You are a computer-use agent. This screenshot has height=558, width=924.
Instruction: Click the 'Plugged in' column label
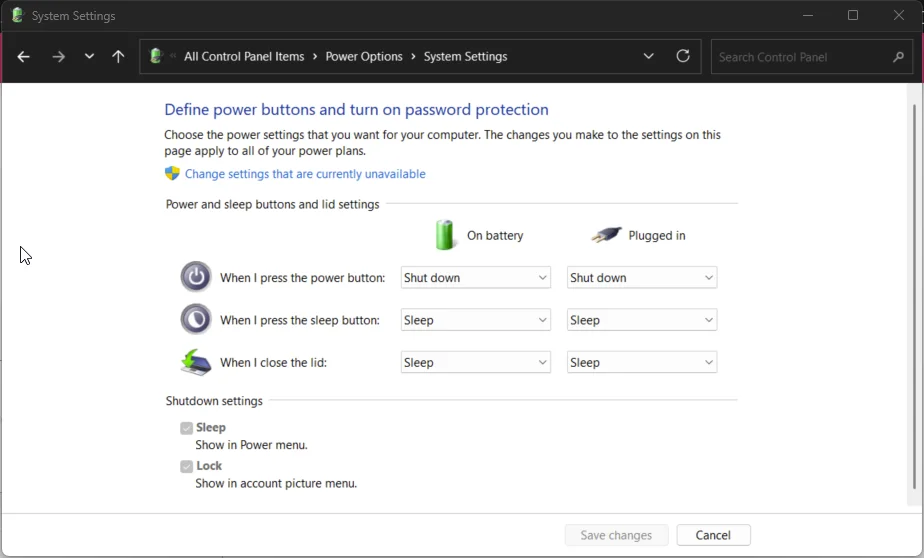656,235
